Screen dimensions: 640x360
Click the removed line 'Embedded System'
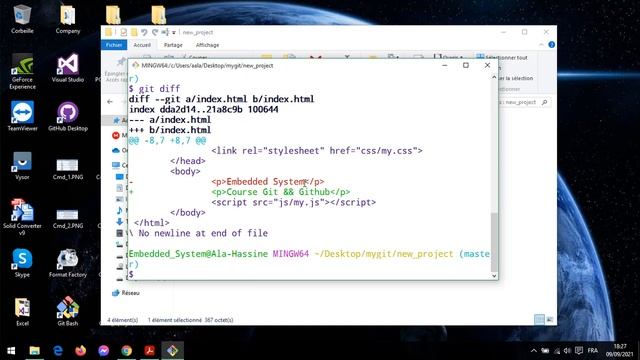tap(268, 182)
